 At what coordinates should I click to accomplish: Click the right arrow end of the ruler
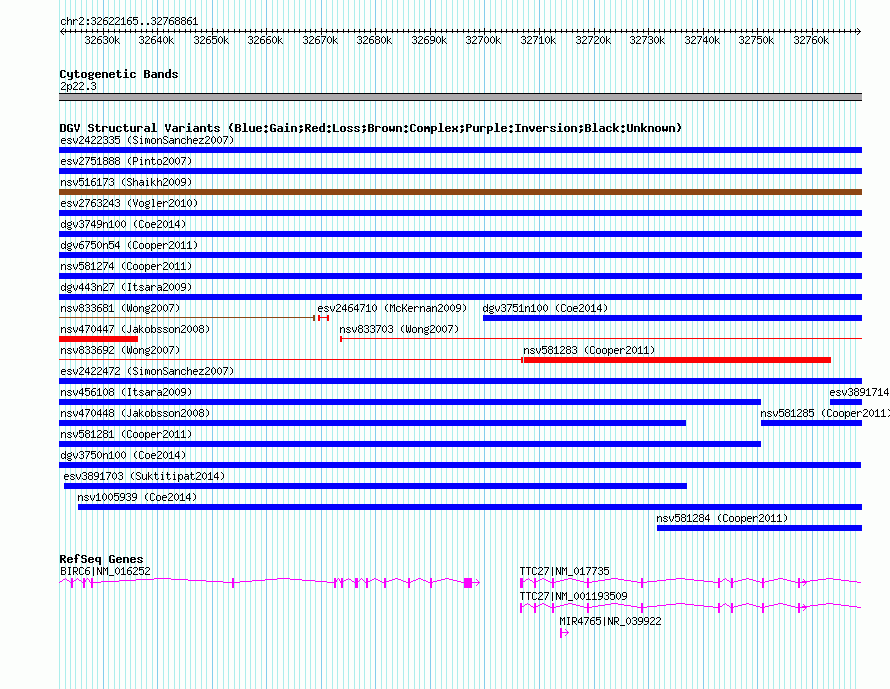click(x=859, y=31)
